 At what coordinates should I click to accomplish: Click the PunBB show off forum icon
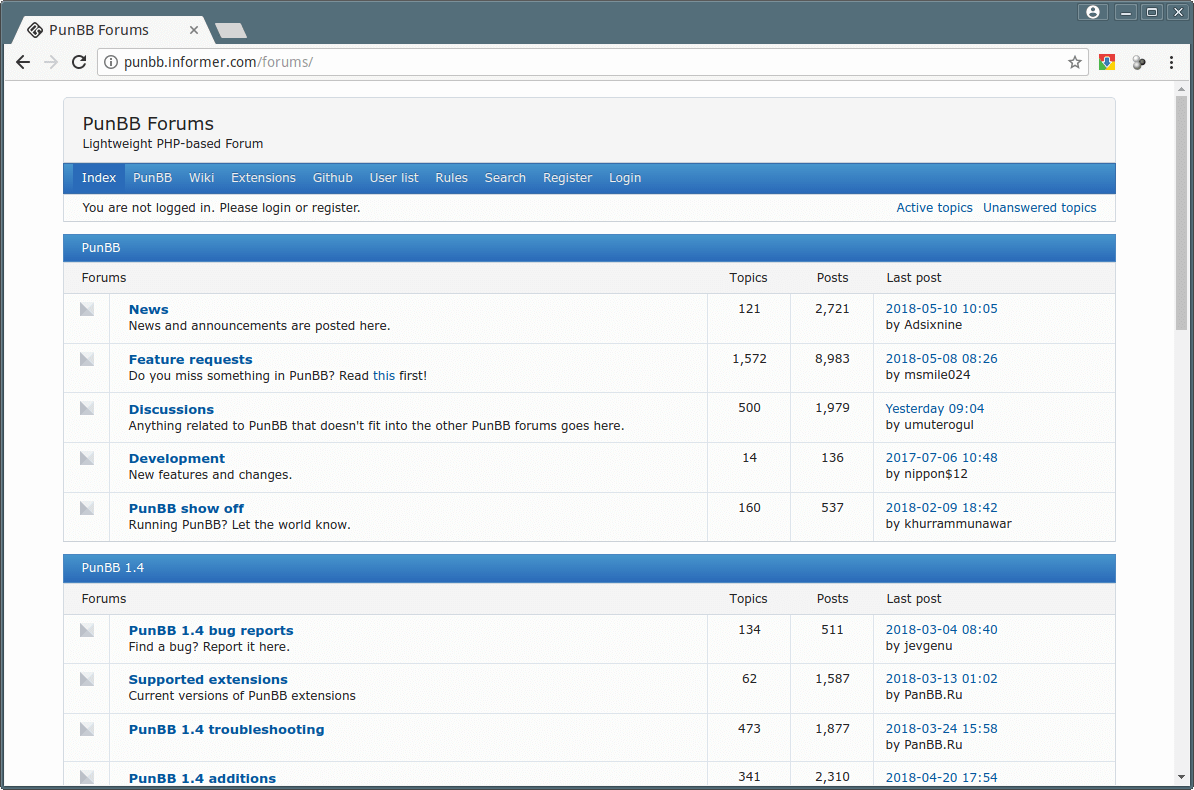click(86, 507)
